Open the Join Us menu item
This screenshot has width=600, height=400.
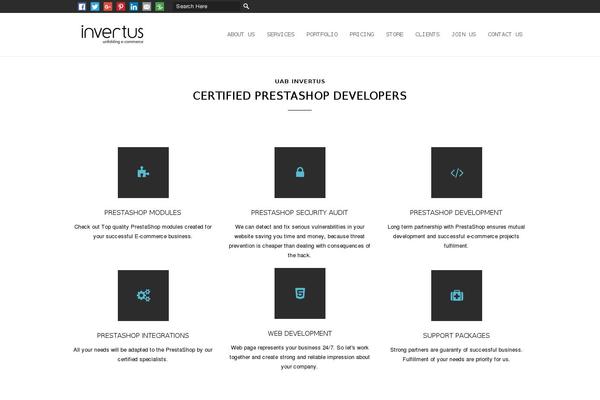pyautogui.click(x=464, y=34)
